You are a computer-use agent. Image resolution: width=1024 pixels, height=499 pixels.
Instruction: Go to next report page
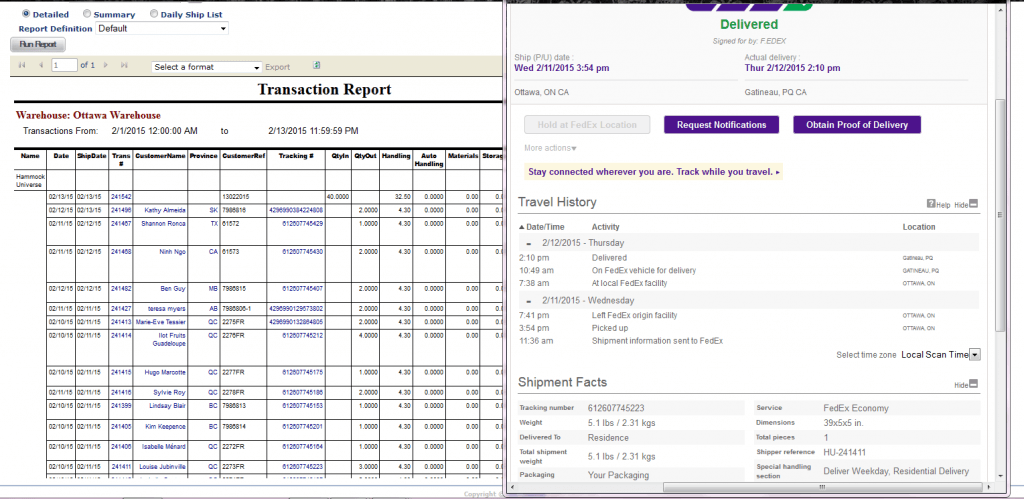tap(106, 65)
